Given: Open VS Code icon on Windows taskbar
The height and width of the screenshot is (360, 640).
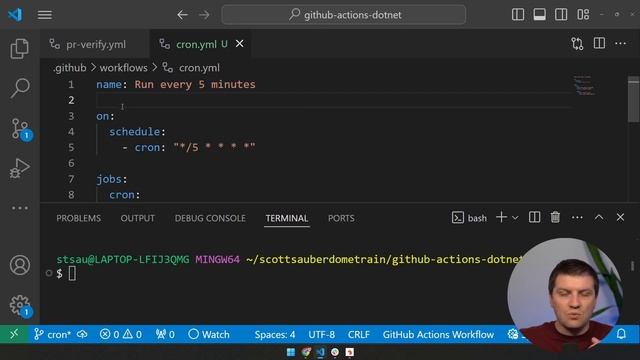Looking at the screenshot, I should (320, 352).
